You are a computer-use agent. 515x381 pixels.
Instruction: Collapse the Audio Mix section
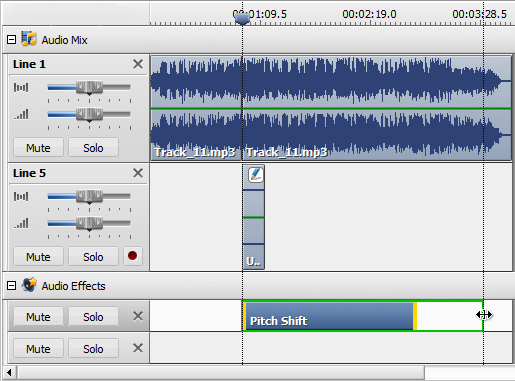[11, 40]
